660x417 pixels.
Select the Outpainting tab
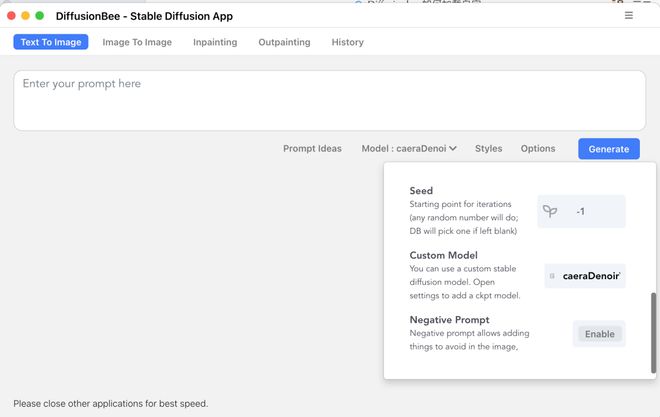(x=284, y=42)
